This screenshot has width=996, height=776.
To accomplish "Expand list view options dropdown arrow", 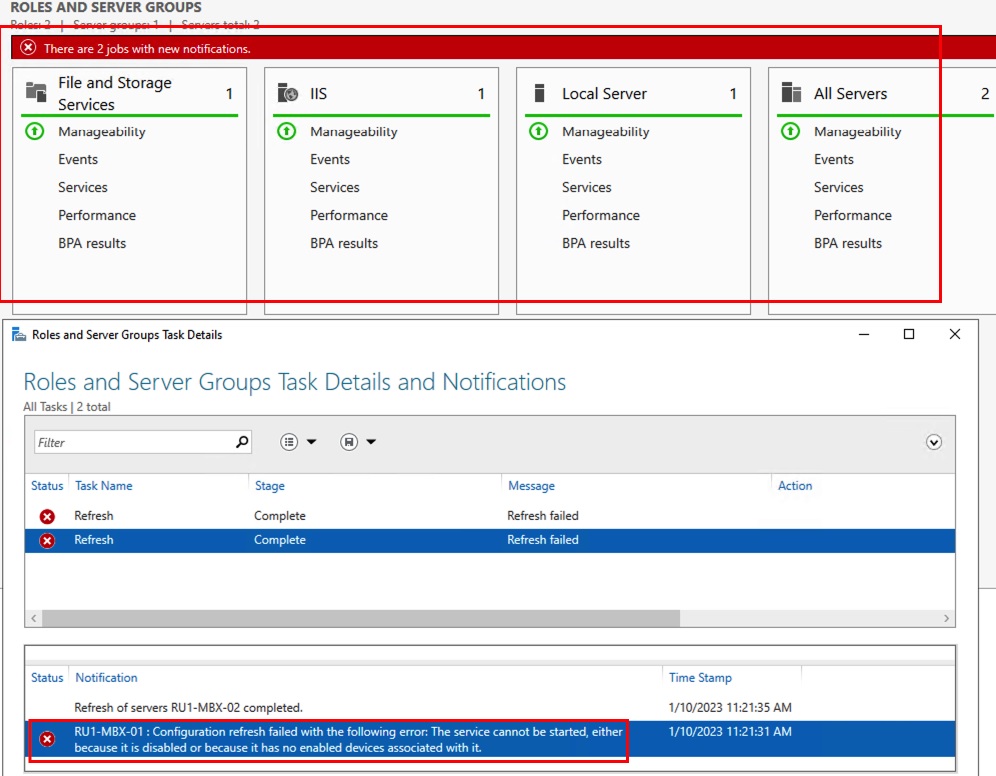I will pyautogui.click(x=311, y=442).
